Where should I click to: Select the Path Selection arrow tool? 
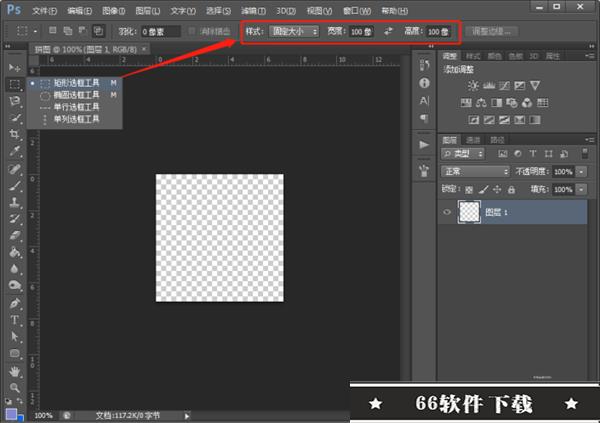click(15, 336)
